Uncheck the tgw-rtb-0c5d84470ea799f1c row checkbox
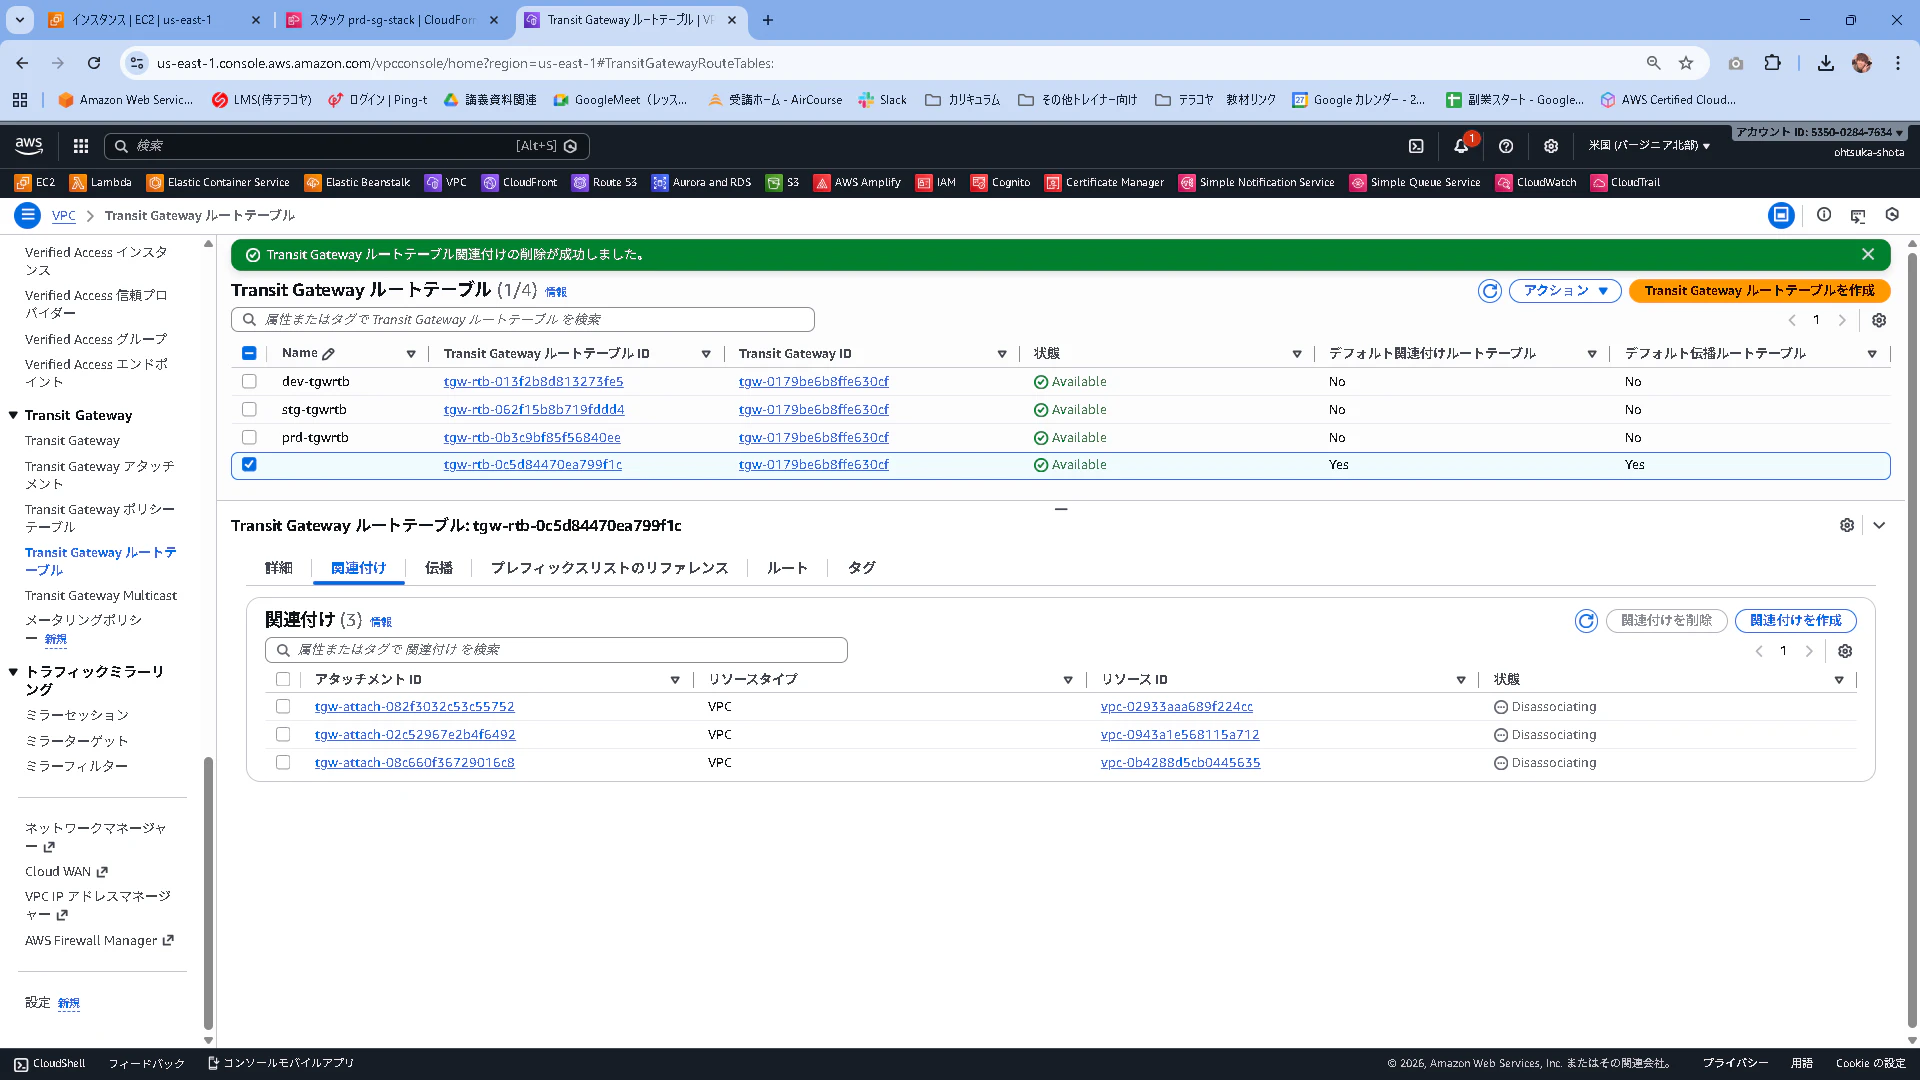Image resolution: width=1920 pixels, height=1080 pixels. pos(249,464)
